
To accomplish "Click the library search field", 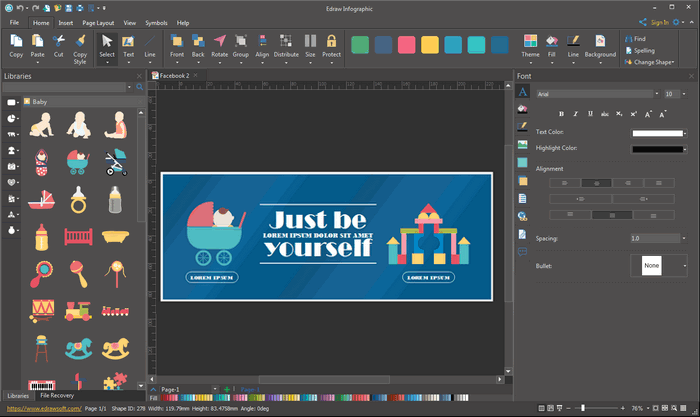I will click(67, 88).
